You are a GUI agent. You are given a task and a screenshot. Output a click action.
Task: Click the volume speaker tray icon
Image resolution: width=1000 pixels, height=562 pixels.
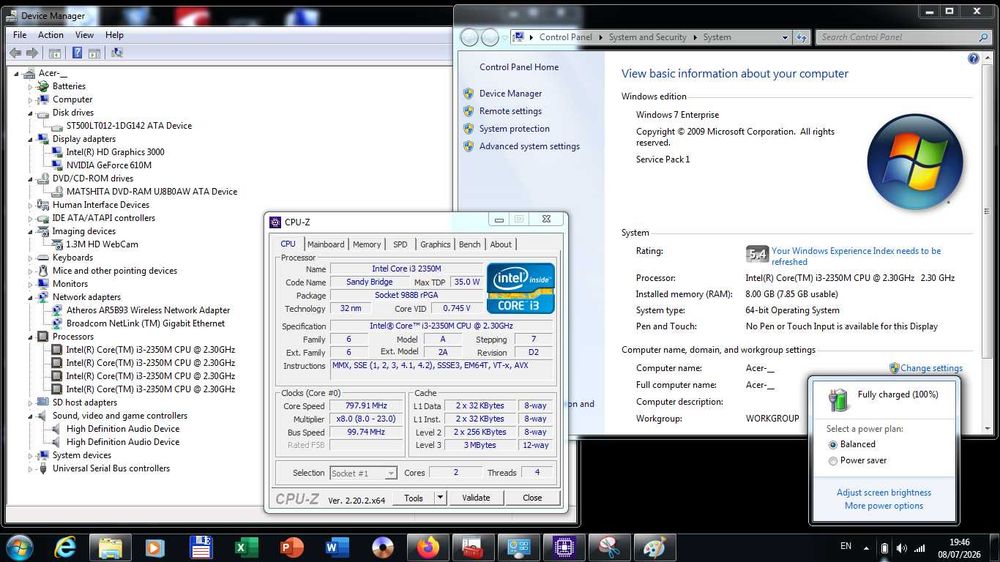pyautogui.click(x=901, y=548)
